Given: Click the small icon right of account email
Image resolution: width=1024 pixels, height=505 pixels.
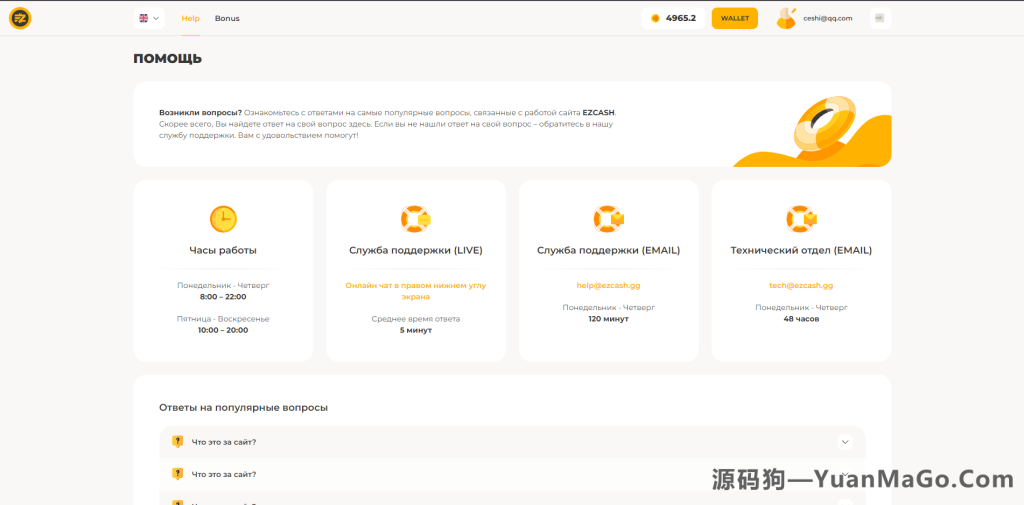Looking at the screenshot, I should tap(880, 18).
